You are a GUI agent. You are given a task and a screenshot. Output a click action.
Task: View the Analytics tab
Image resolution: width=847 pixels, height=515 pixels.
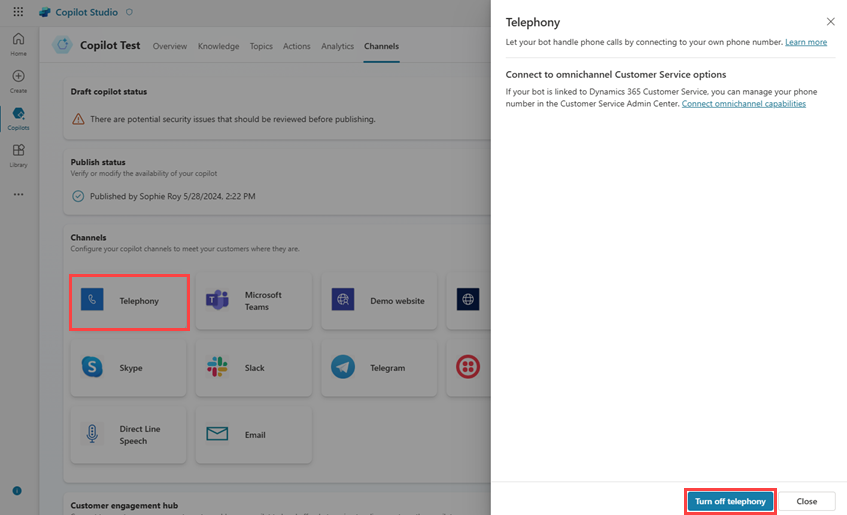(x=338, y=46)
